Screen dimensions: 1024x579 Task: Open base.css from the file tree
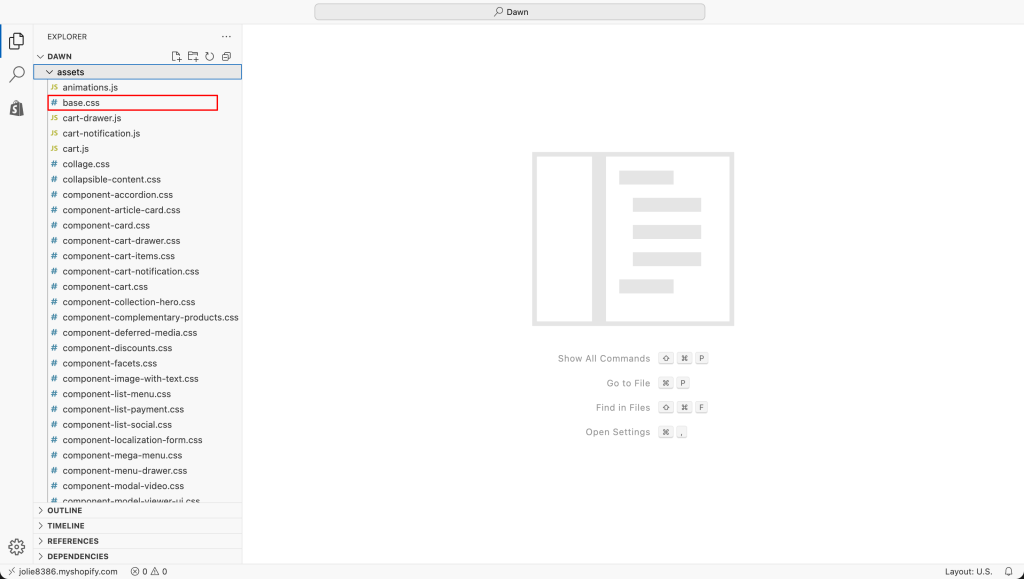pyautogui.click(x=81, y=103)
